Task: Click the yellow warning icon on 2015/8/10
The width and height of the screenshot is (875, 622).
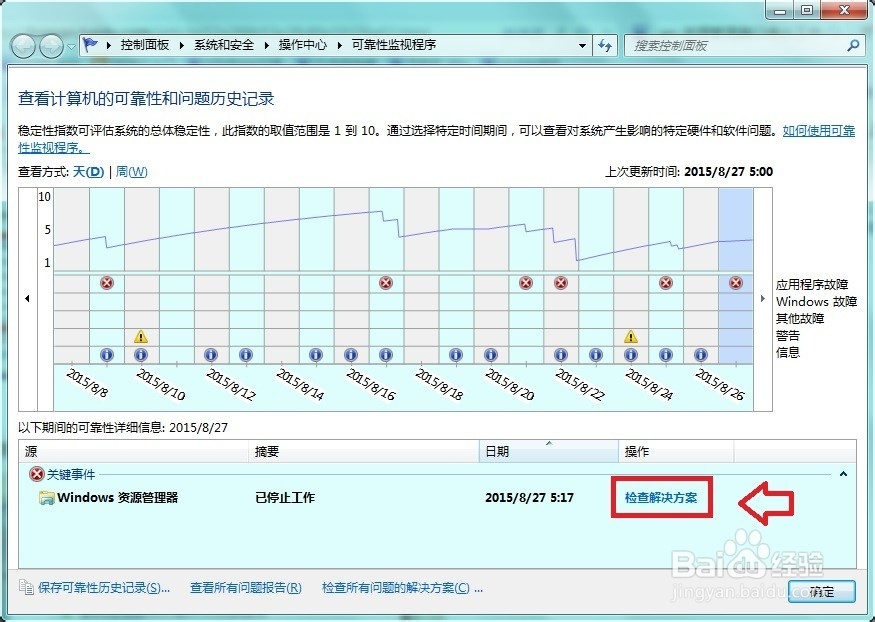Action: [x=141, y=336]
